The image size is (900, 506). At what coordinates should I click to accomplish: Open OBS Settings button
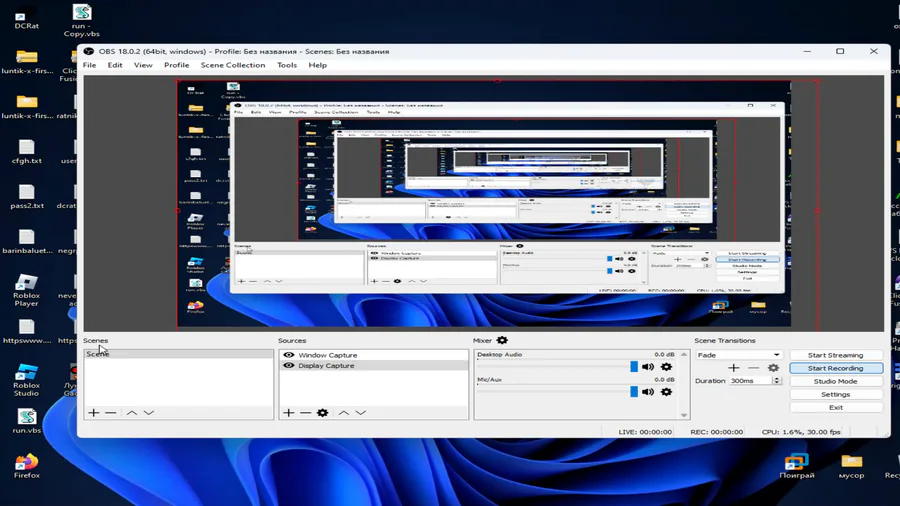coord(835,395)
